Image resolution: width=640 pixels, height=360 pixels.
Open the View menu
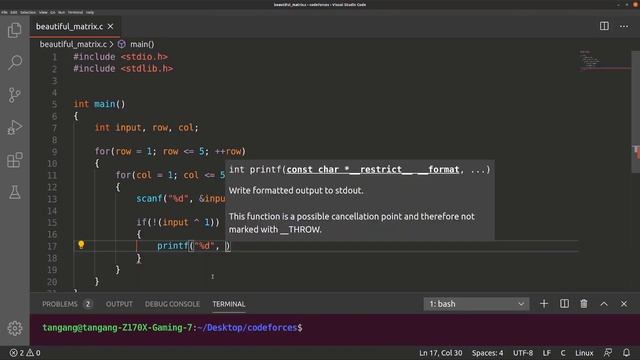click(x=43, y=12)
